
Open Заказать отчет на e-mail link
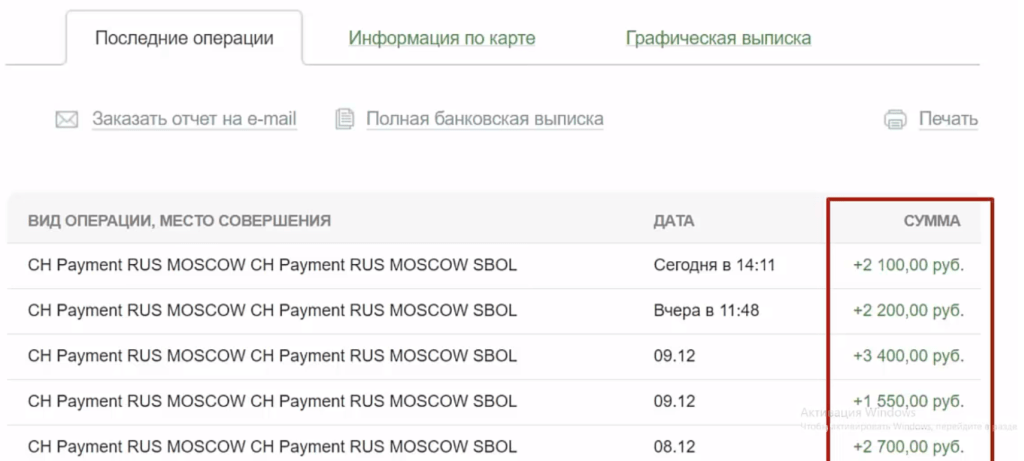[x=195, y=119]
